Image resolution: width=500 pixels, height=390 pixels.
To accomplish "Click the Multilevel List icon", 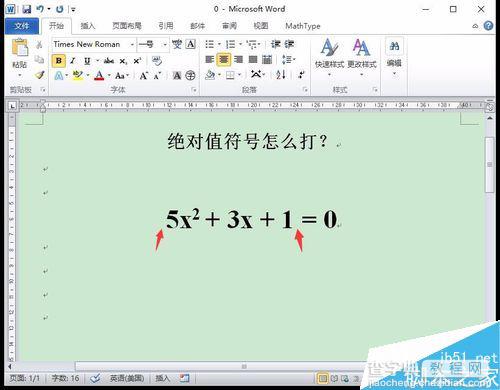I will pos(252,44).
